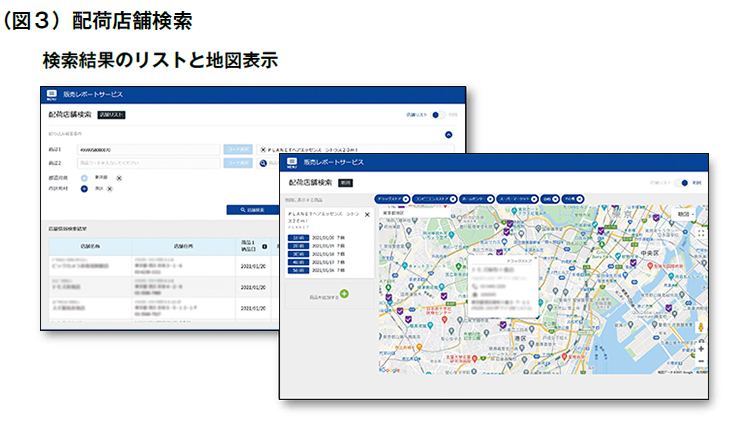Add a product with the green plus icon
Viewport: 750px width, 436px height.
(x=344, y=294)
